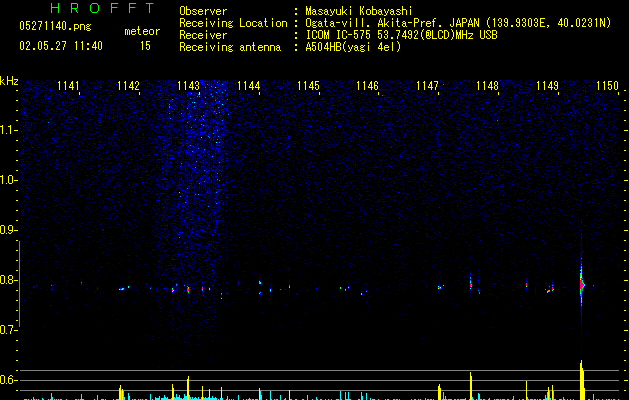Click the 0.6 frequency axis label
Viewport: 629px width, 400px height.
point(8,380)
